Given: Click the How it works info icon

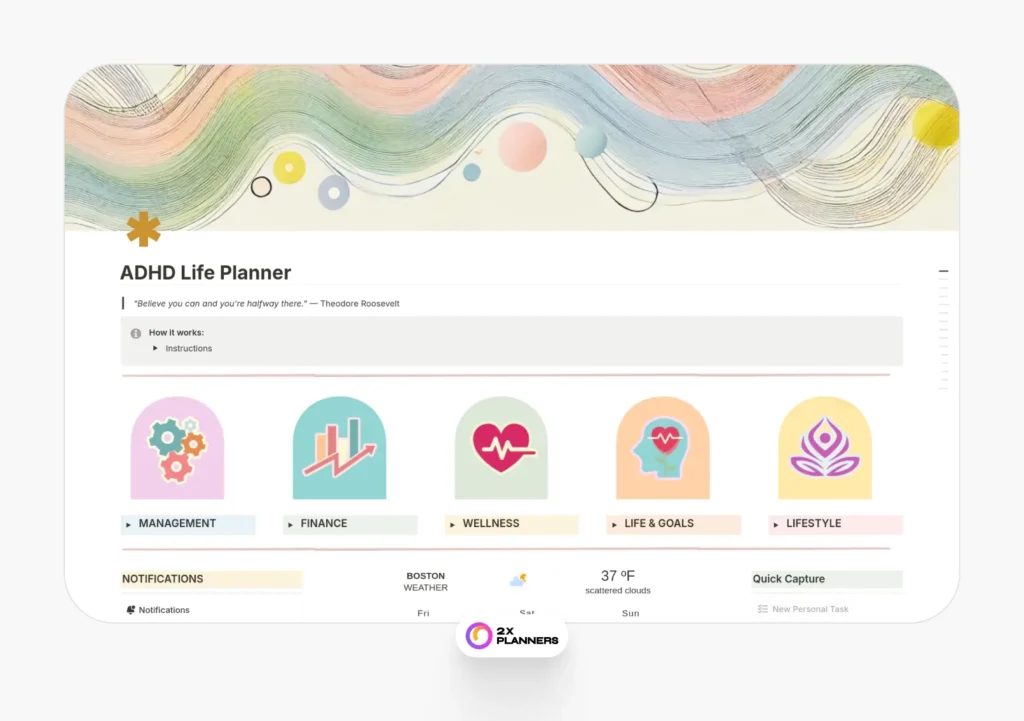Looking at the screenshot, I should coord(136,333).
